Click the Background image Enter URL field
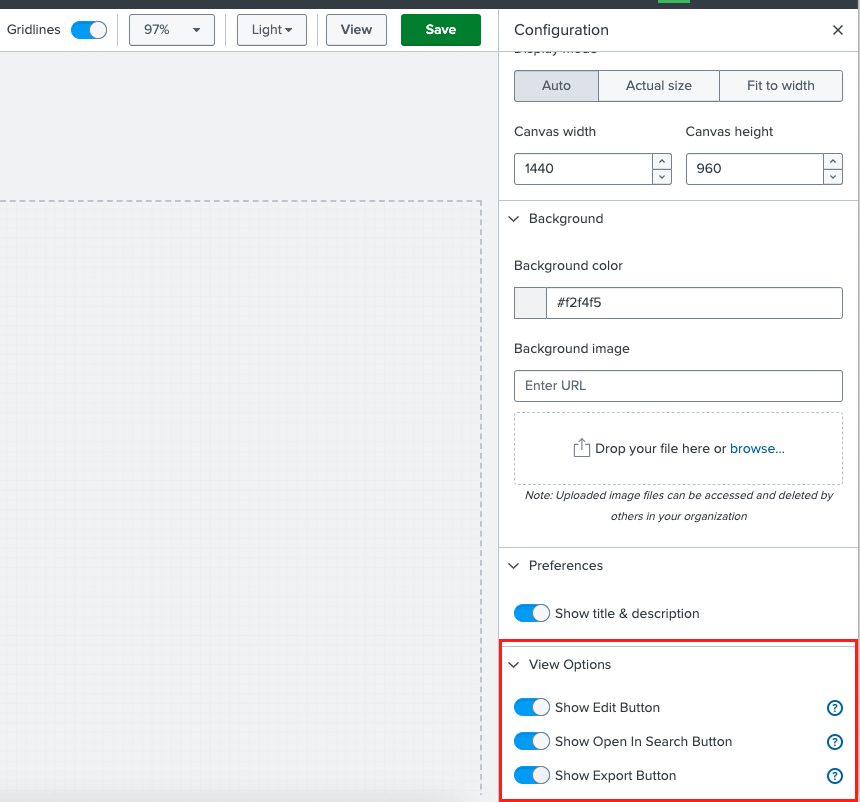The width and height of the screenshot is (860, 802). [678, 386]
